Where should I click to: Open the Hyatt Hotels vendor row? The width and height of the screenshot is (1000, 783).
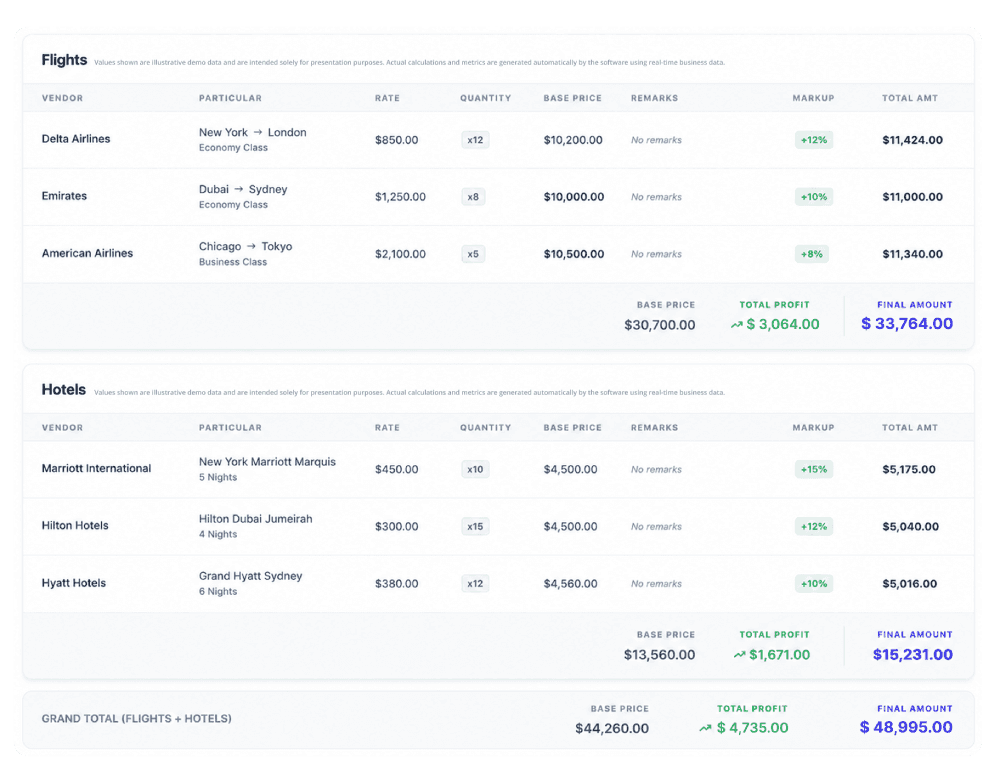coord(498,583)
